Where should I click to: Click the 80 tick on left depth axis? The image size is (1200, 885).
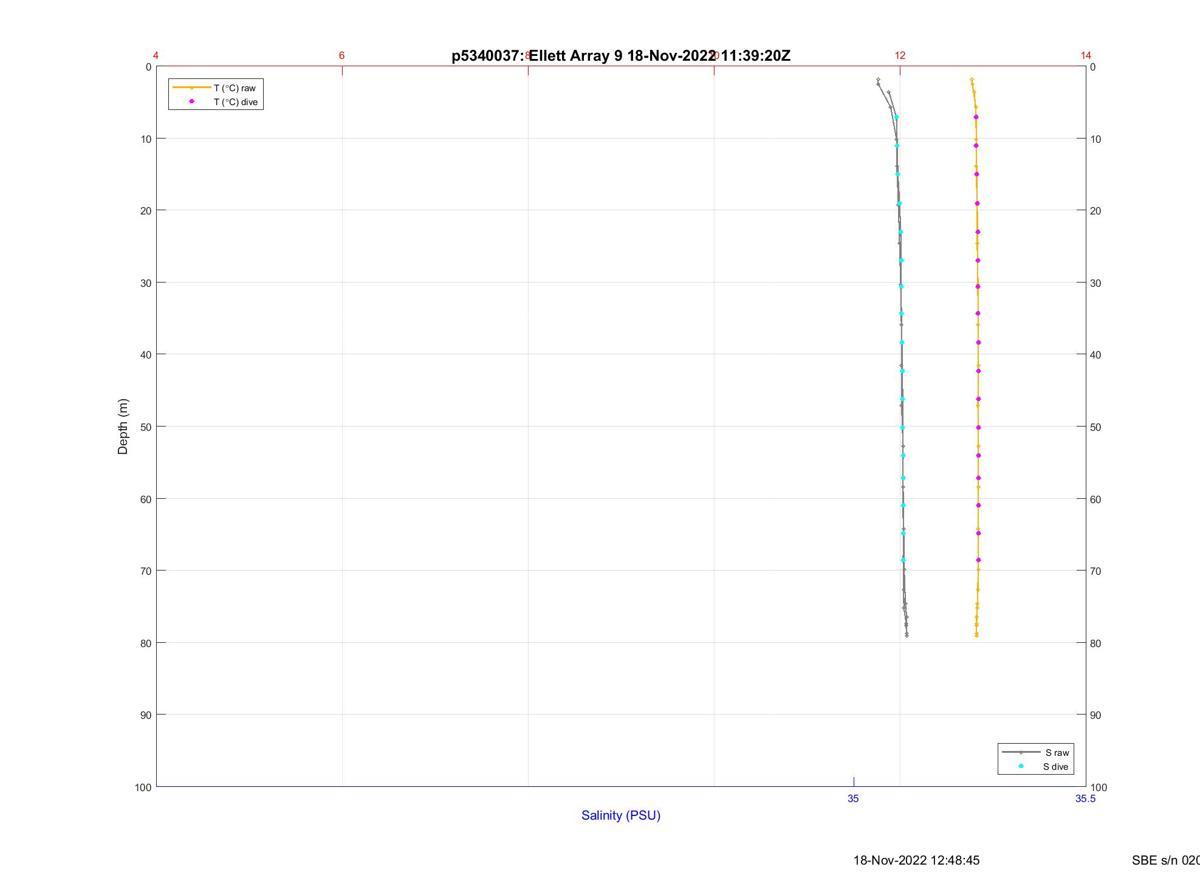pos(146,643)
